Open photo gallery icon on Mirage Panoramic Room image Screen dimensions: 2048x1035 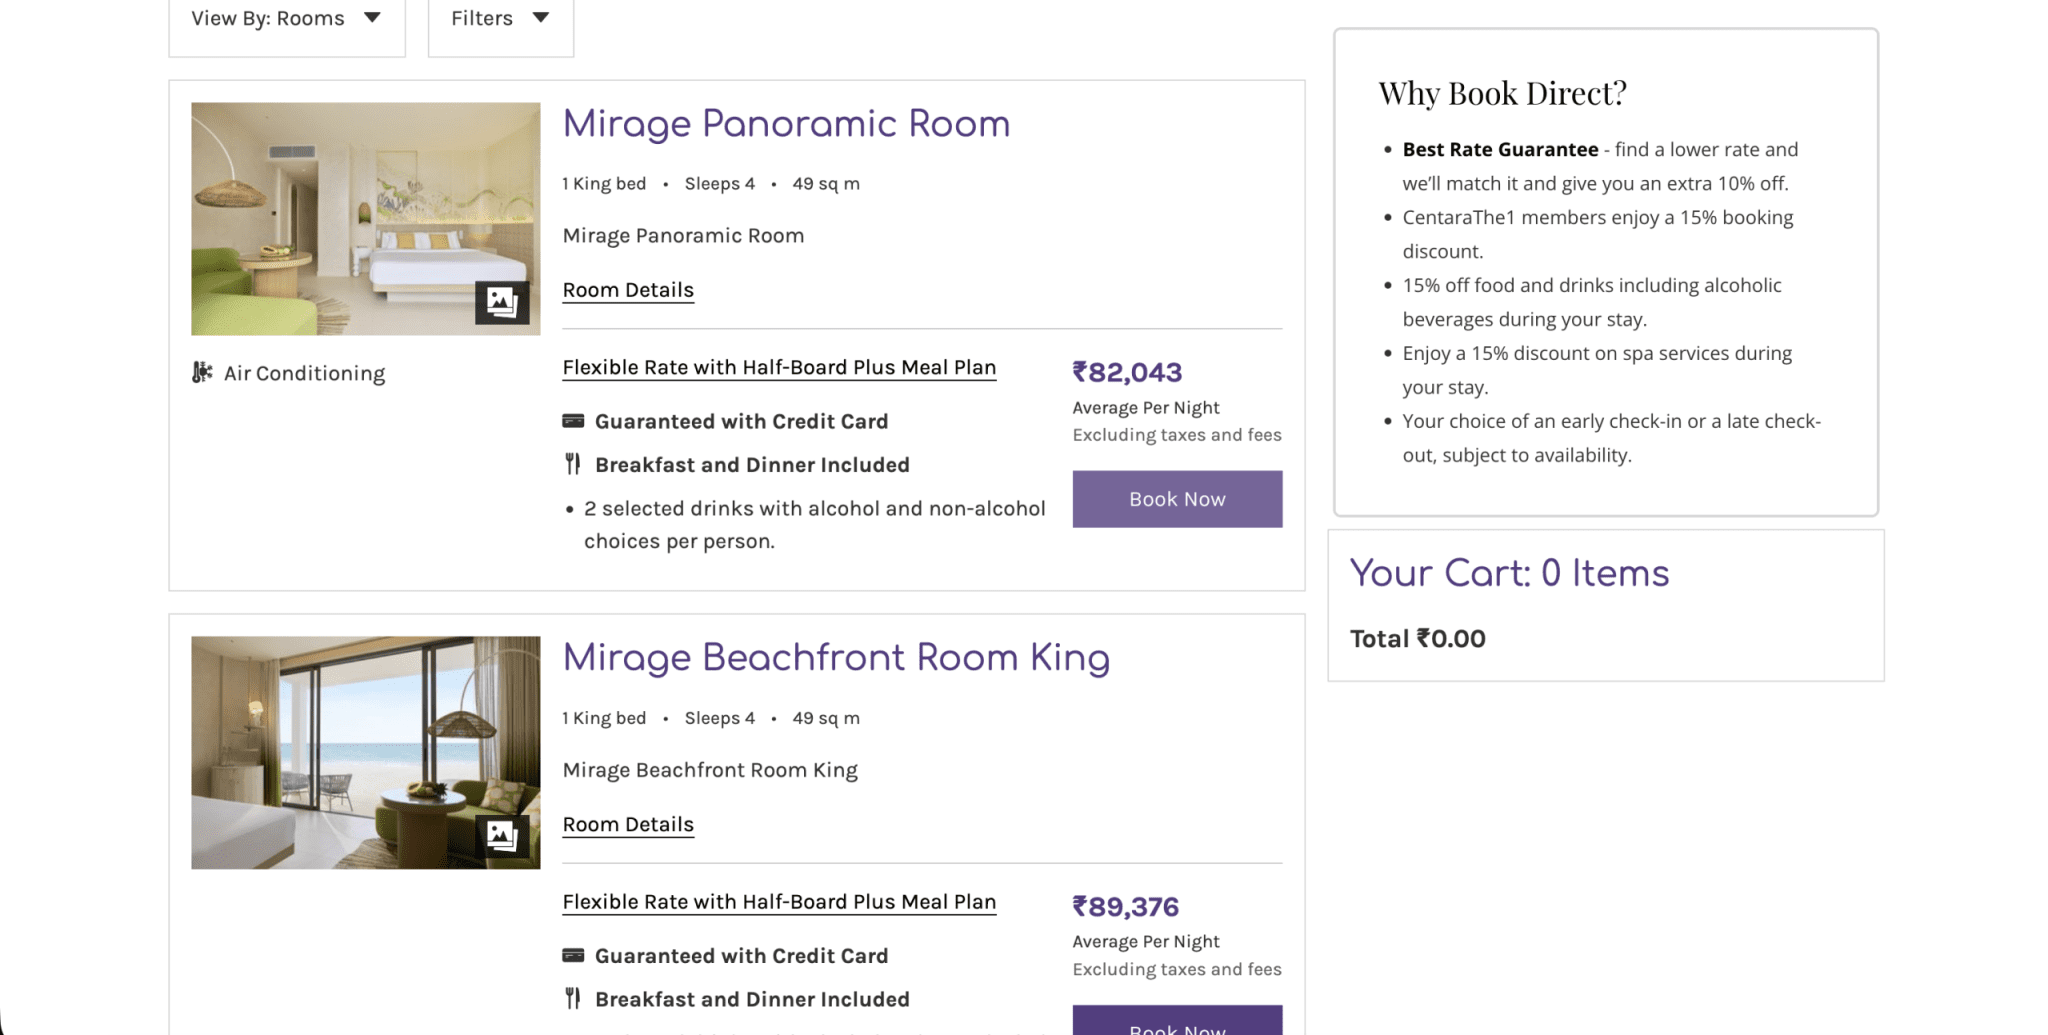(x=501, y=301)
